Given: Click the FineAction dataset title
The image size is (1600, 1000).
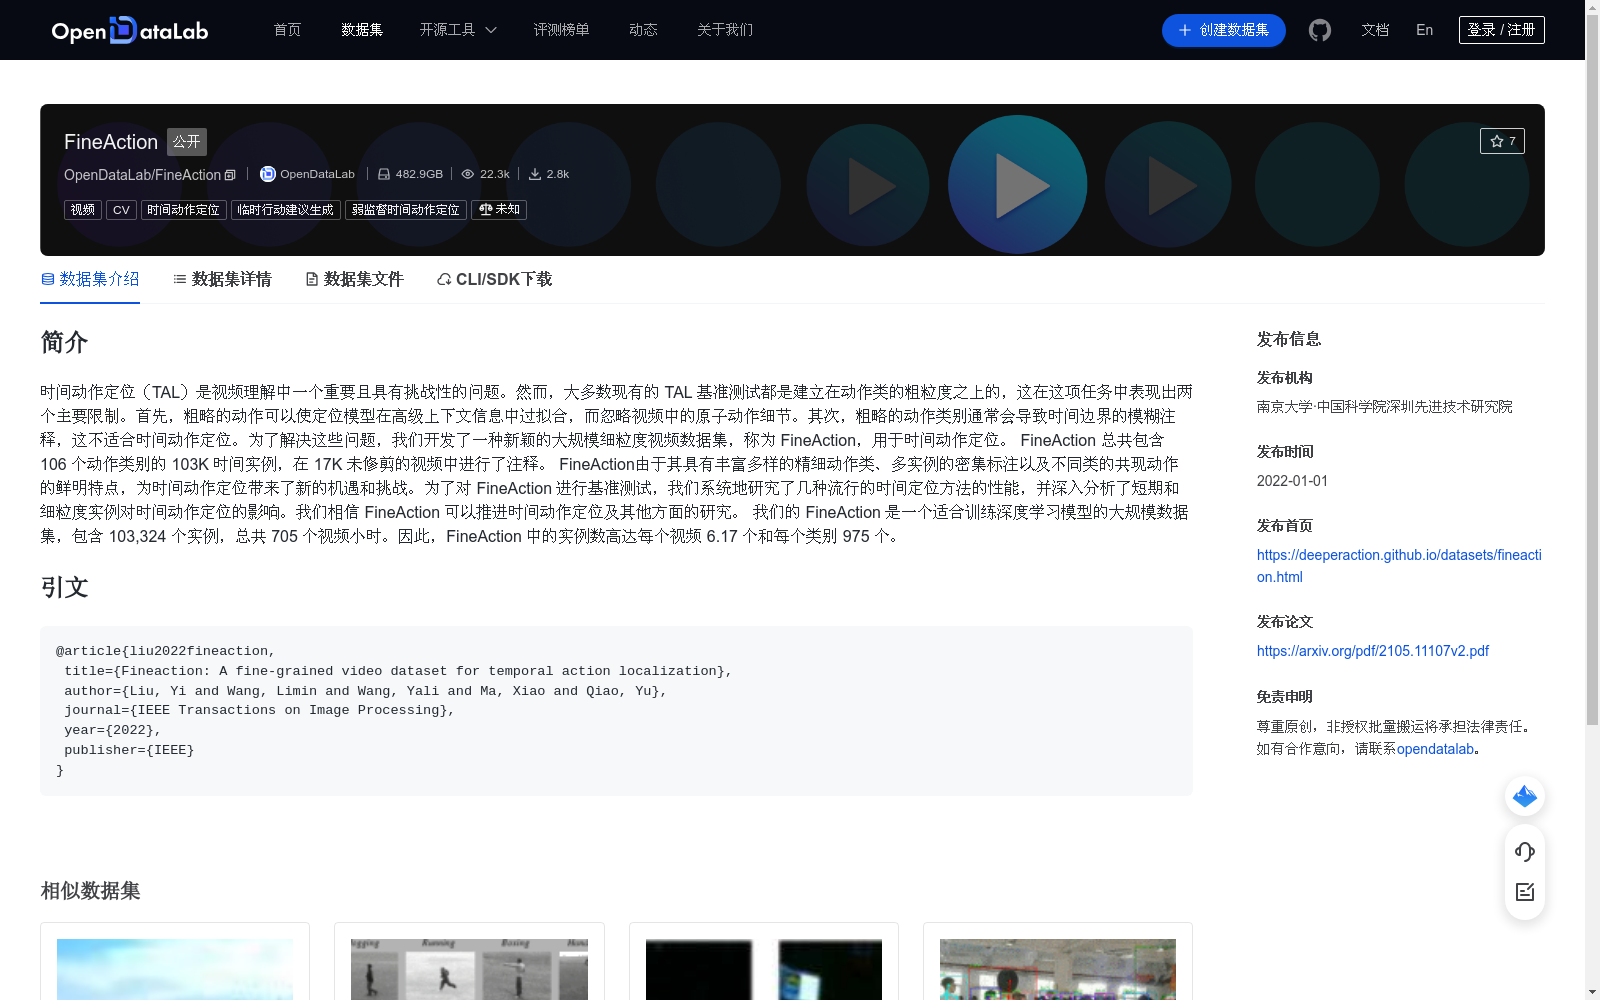Looking at the screenshot, I should tap(111, 142).
